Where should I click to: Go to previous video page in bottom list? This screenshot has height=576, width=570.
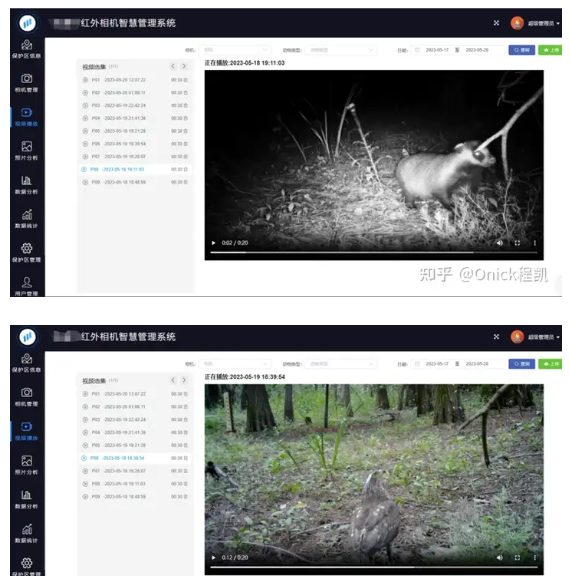[173, 380]
